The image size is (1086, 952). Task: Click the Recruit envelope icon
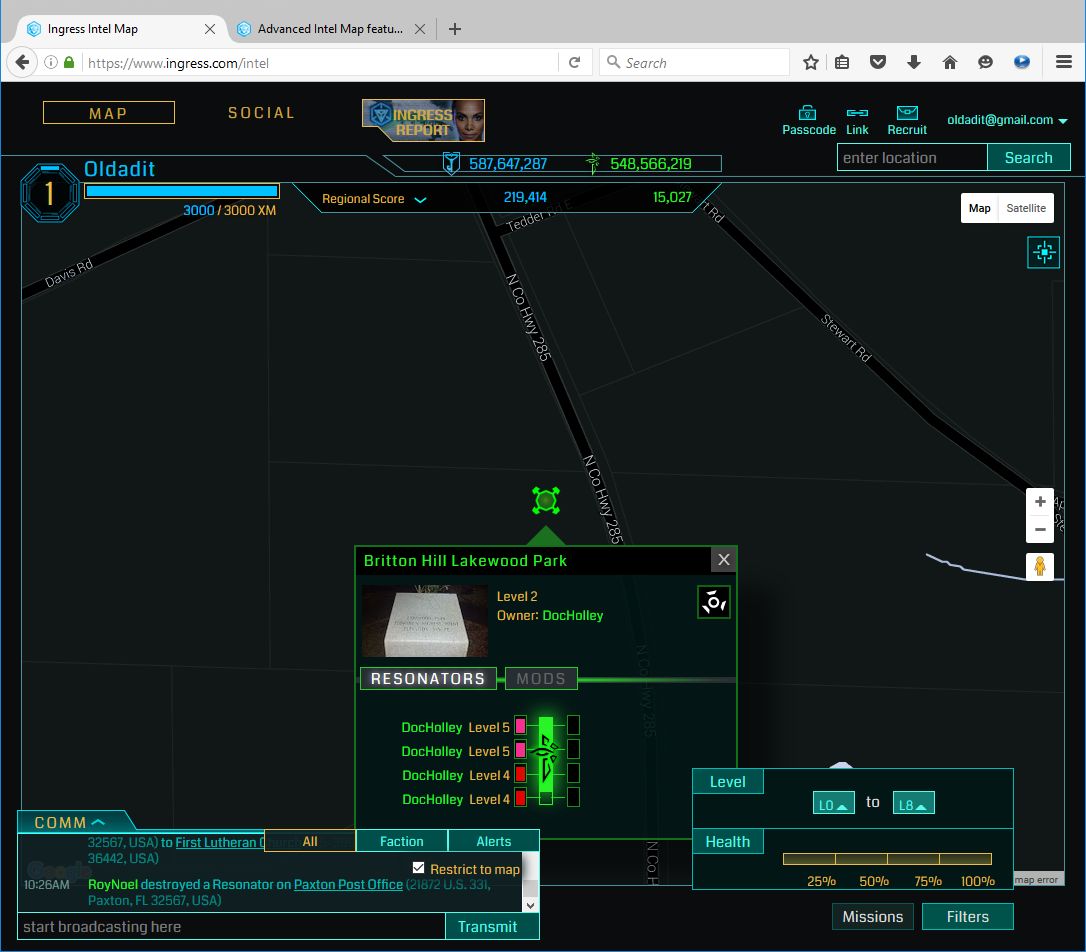point(907,113)
